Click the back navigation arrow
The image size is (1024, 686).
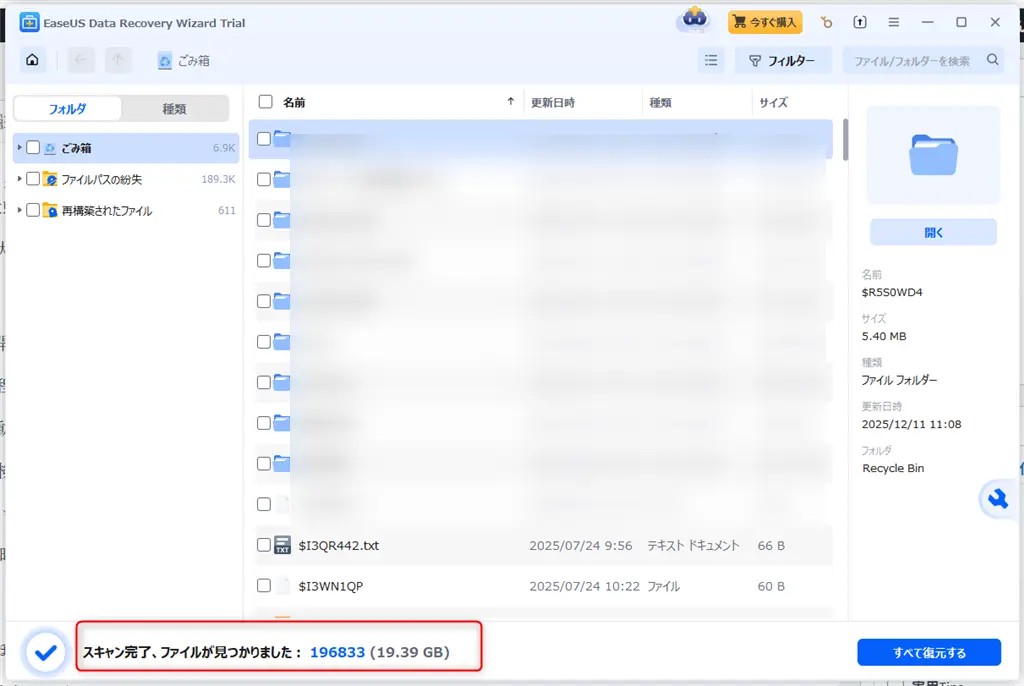(79, 59)
